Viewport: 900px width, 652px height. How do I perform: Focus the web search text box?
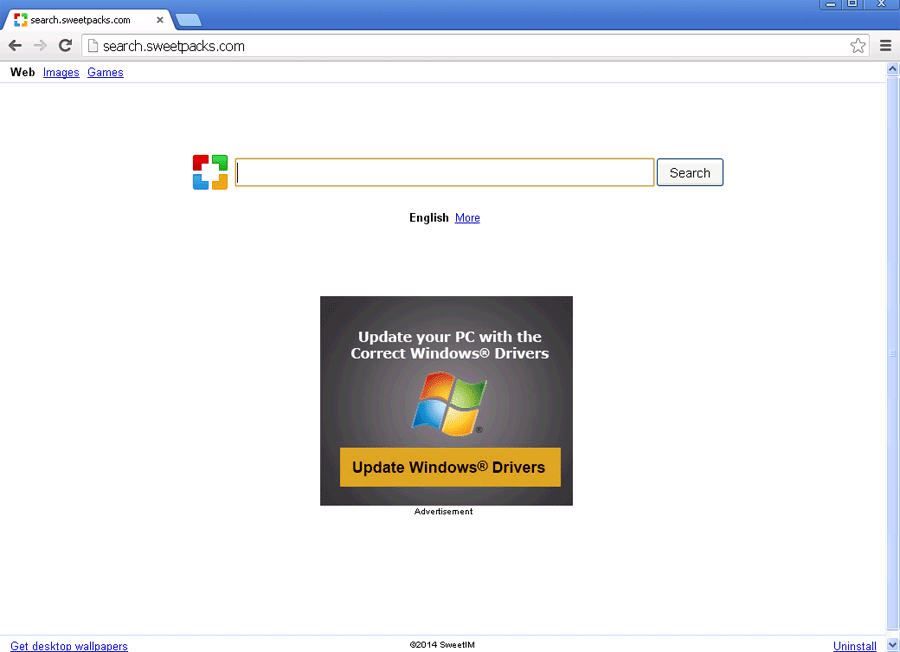click(x=444, y=173)
